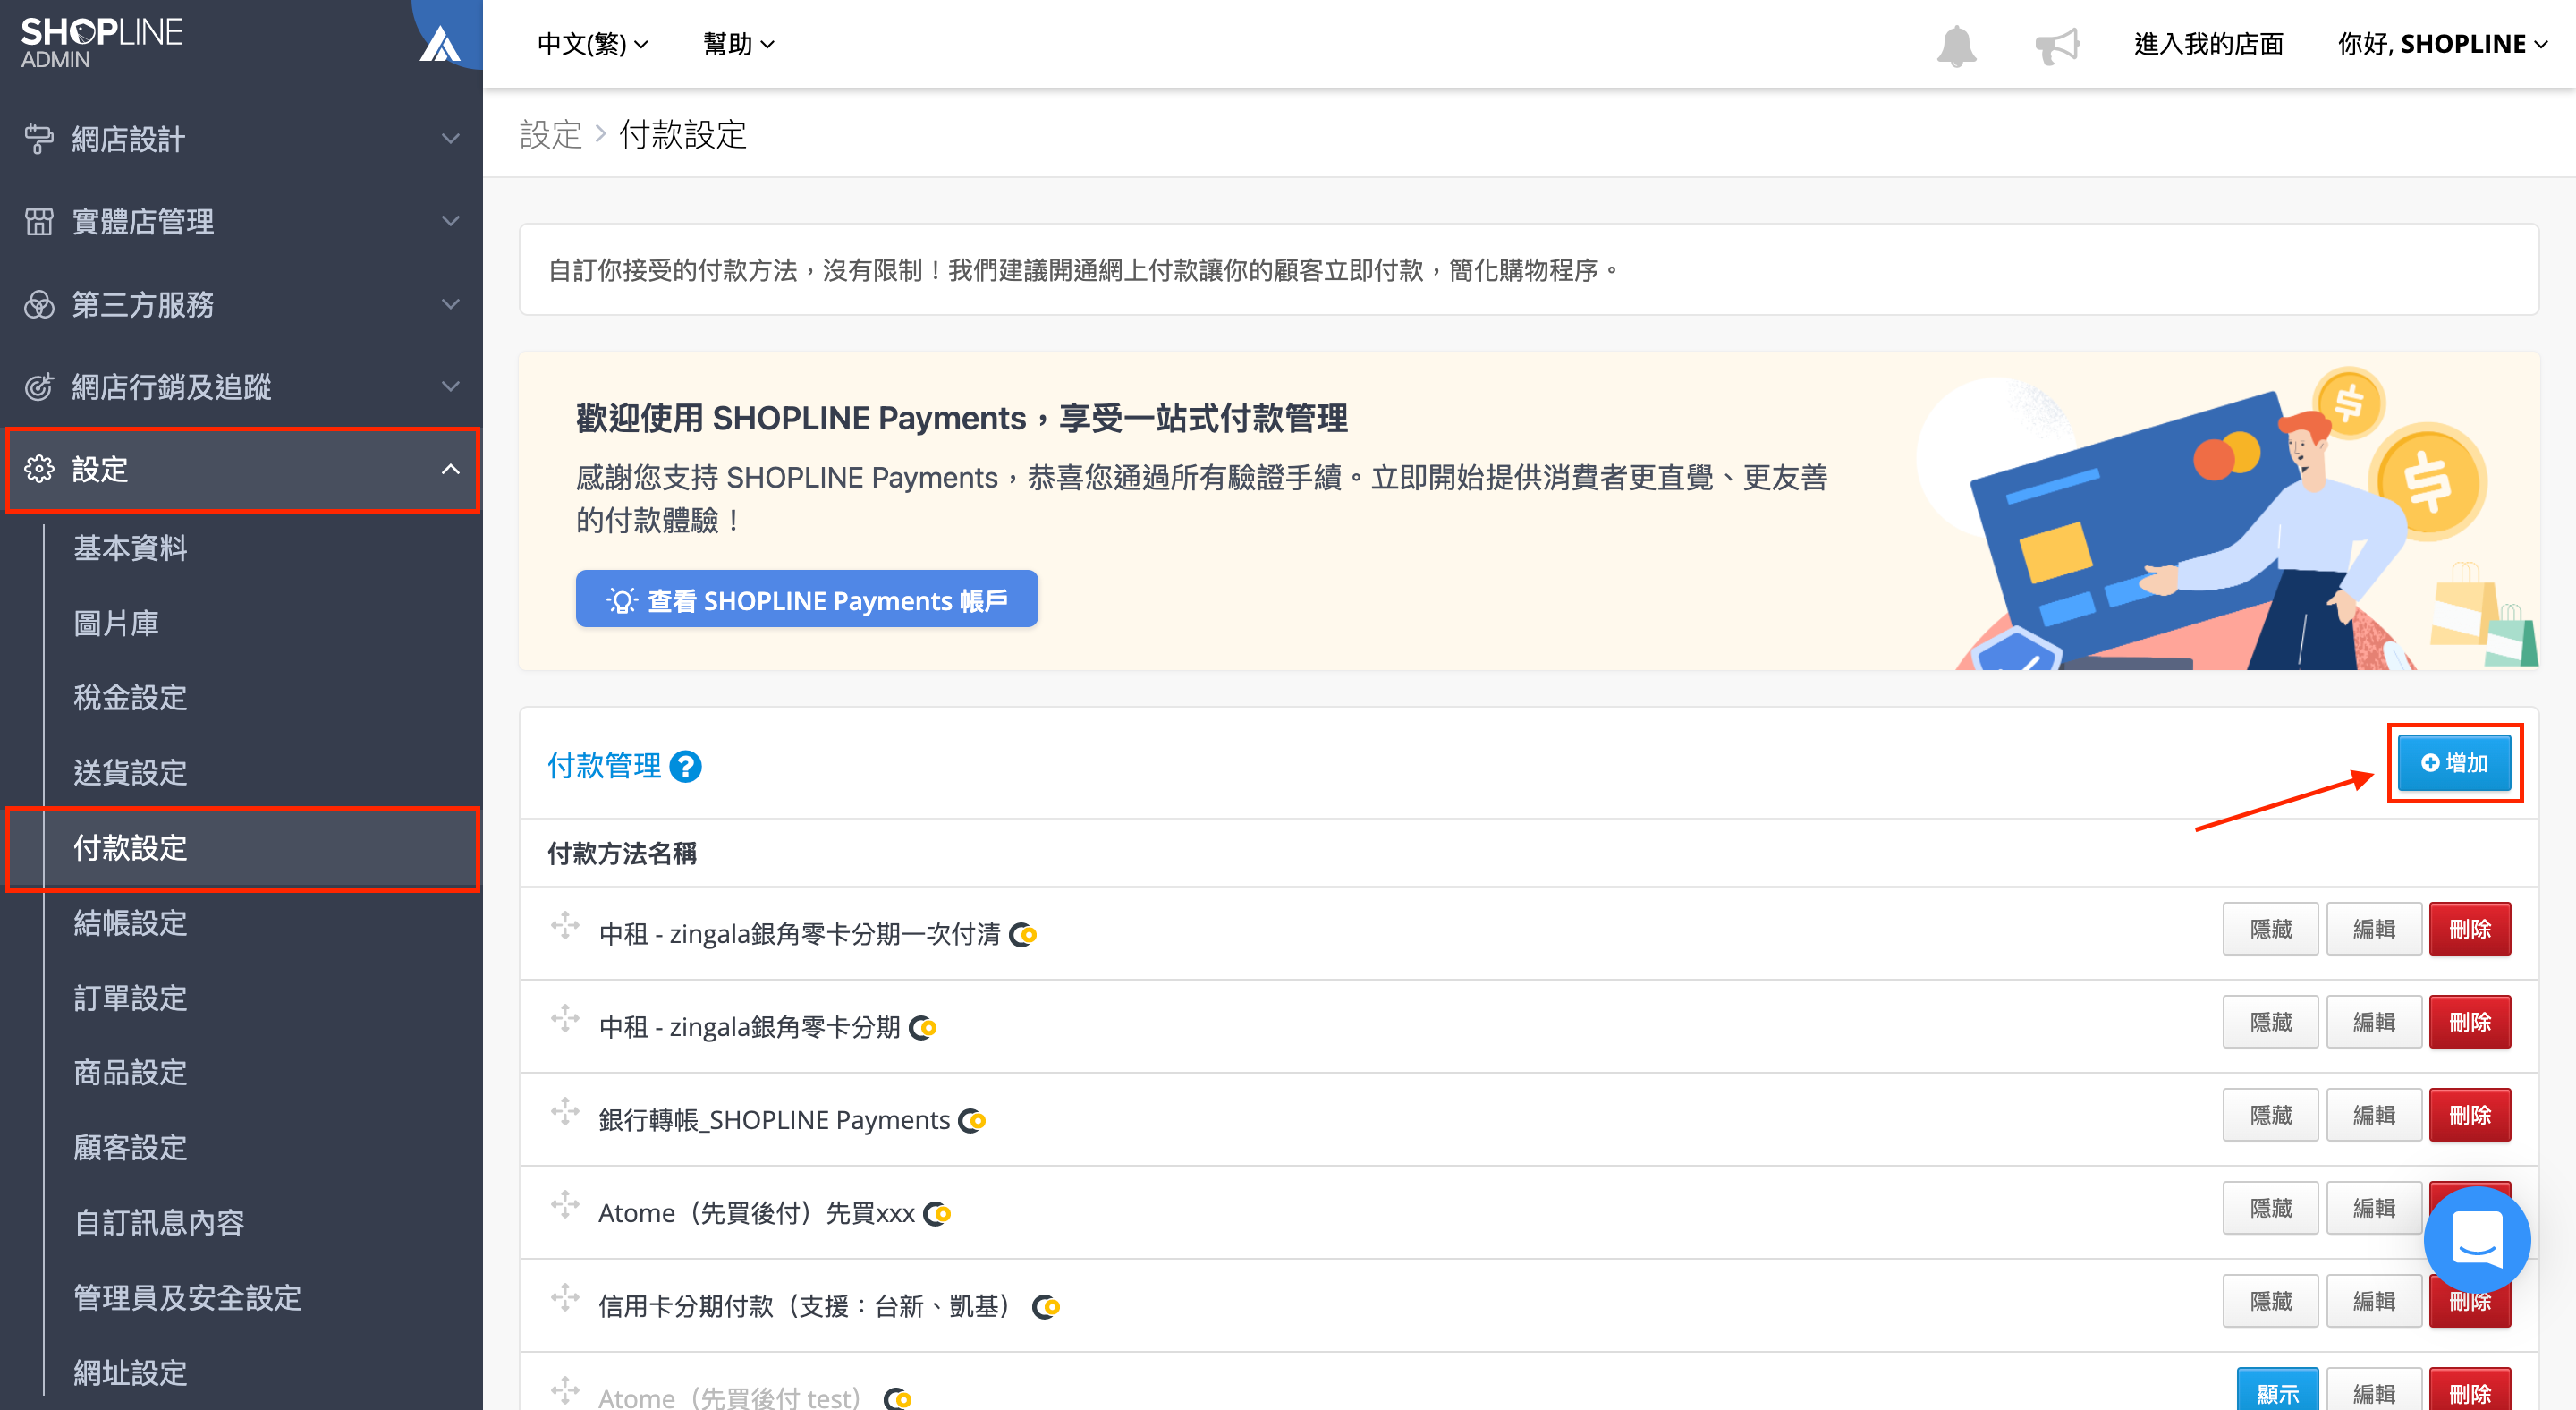Click the 網店行銷及追蹤 target icon

click(39, 387)
